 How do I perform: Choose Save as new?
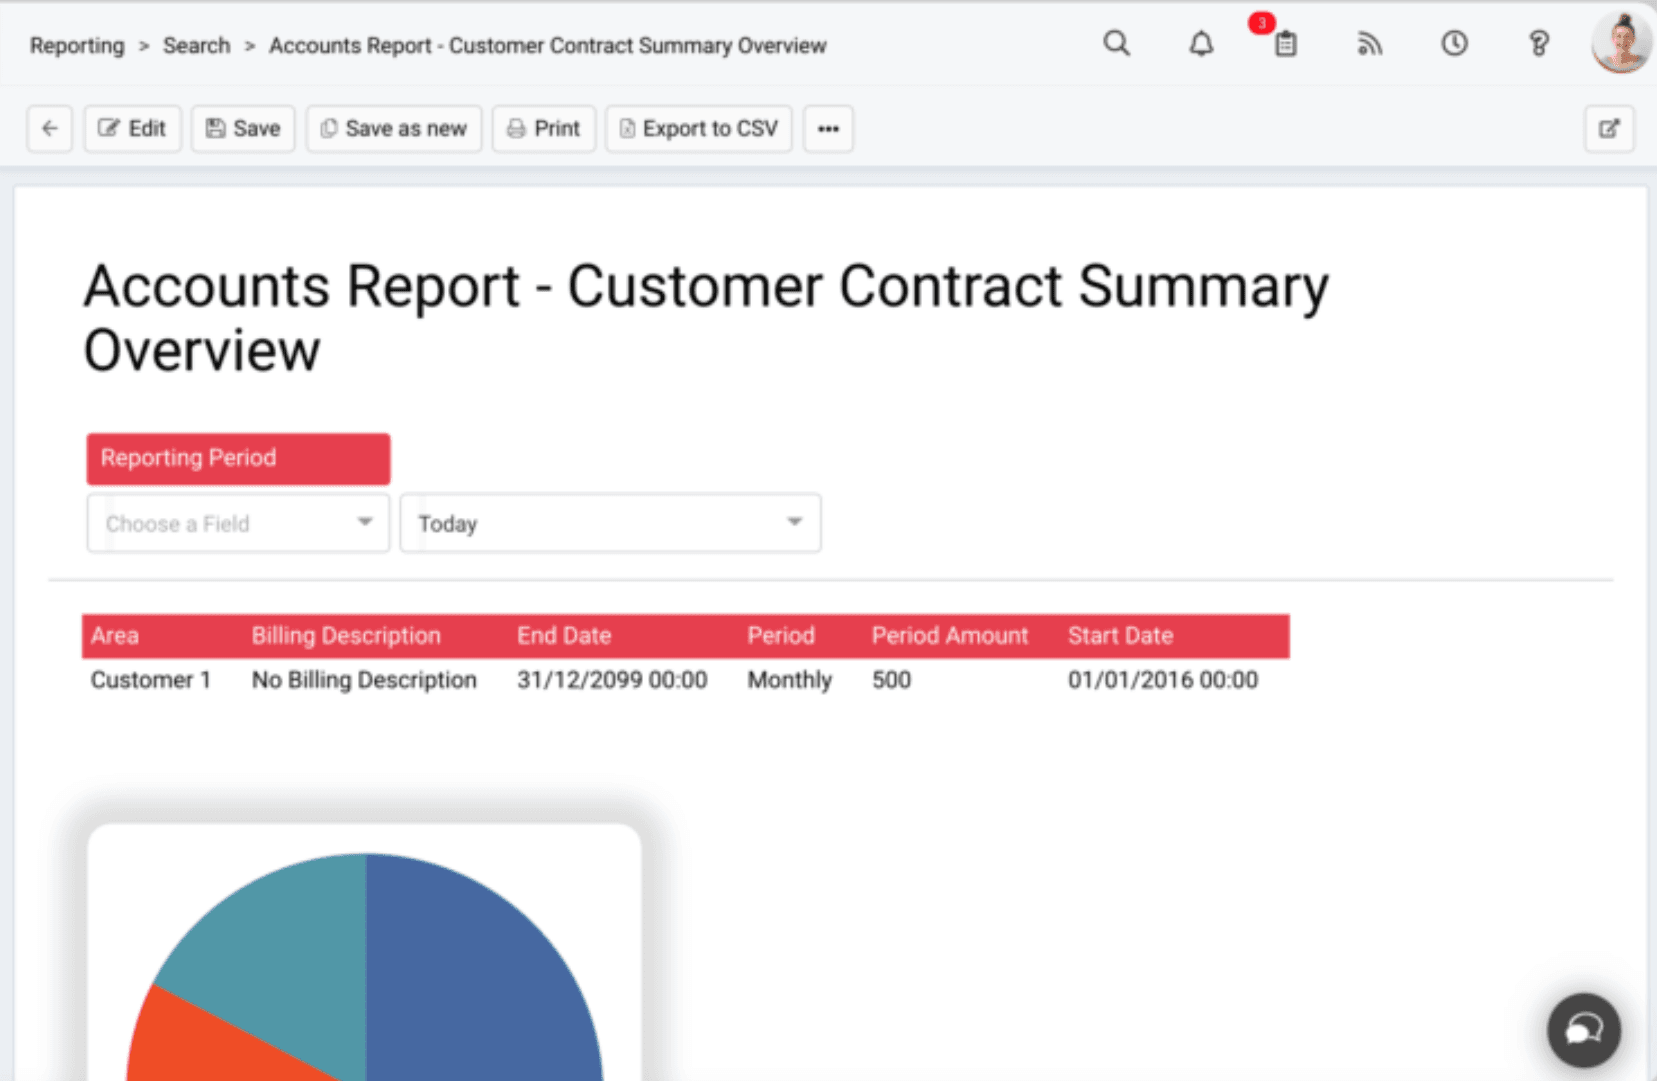tap(394, 129)
